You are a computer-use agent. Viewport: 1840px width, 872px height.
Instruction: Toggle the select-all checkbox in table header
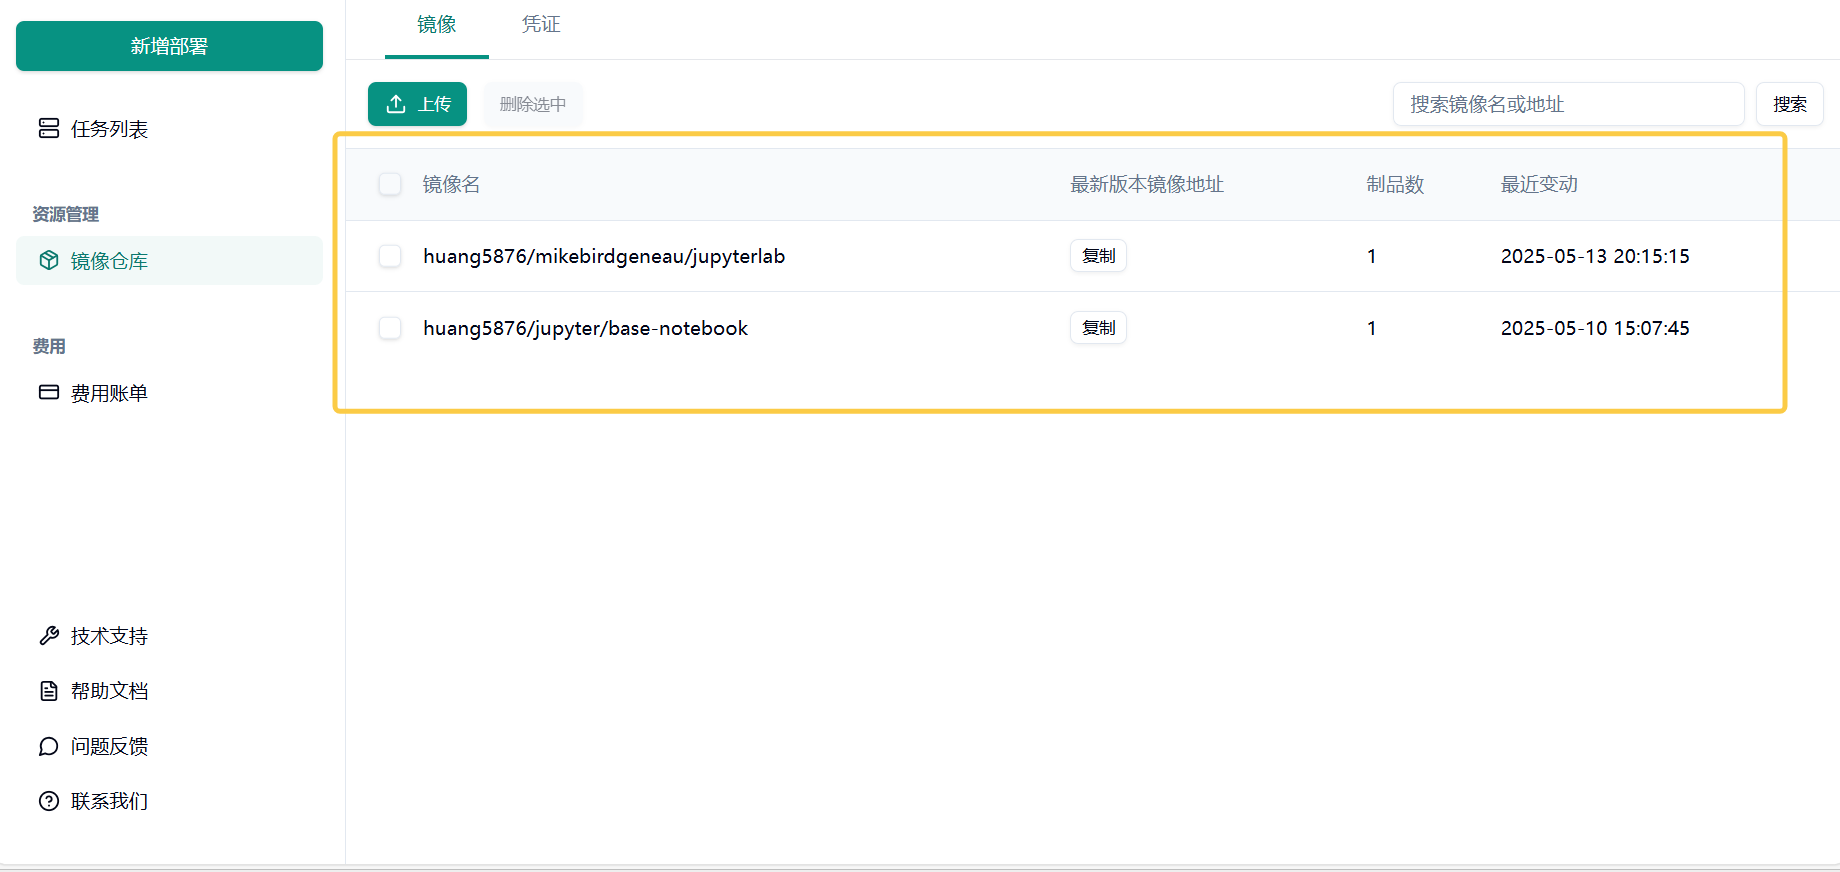[390, 184]
